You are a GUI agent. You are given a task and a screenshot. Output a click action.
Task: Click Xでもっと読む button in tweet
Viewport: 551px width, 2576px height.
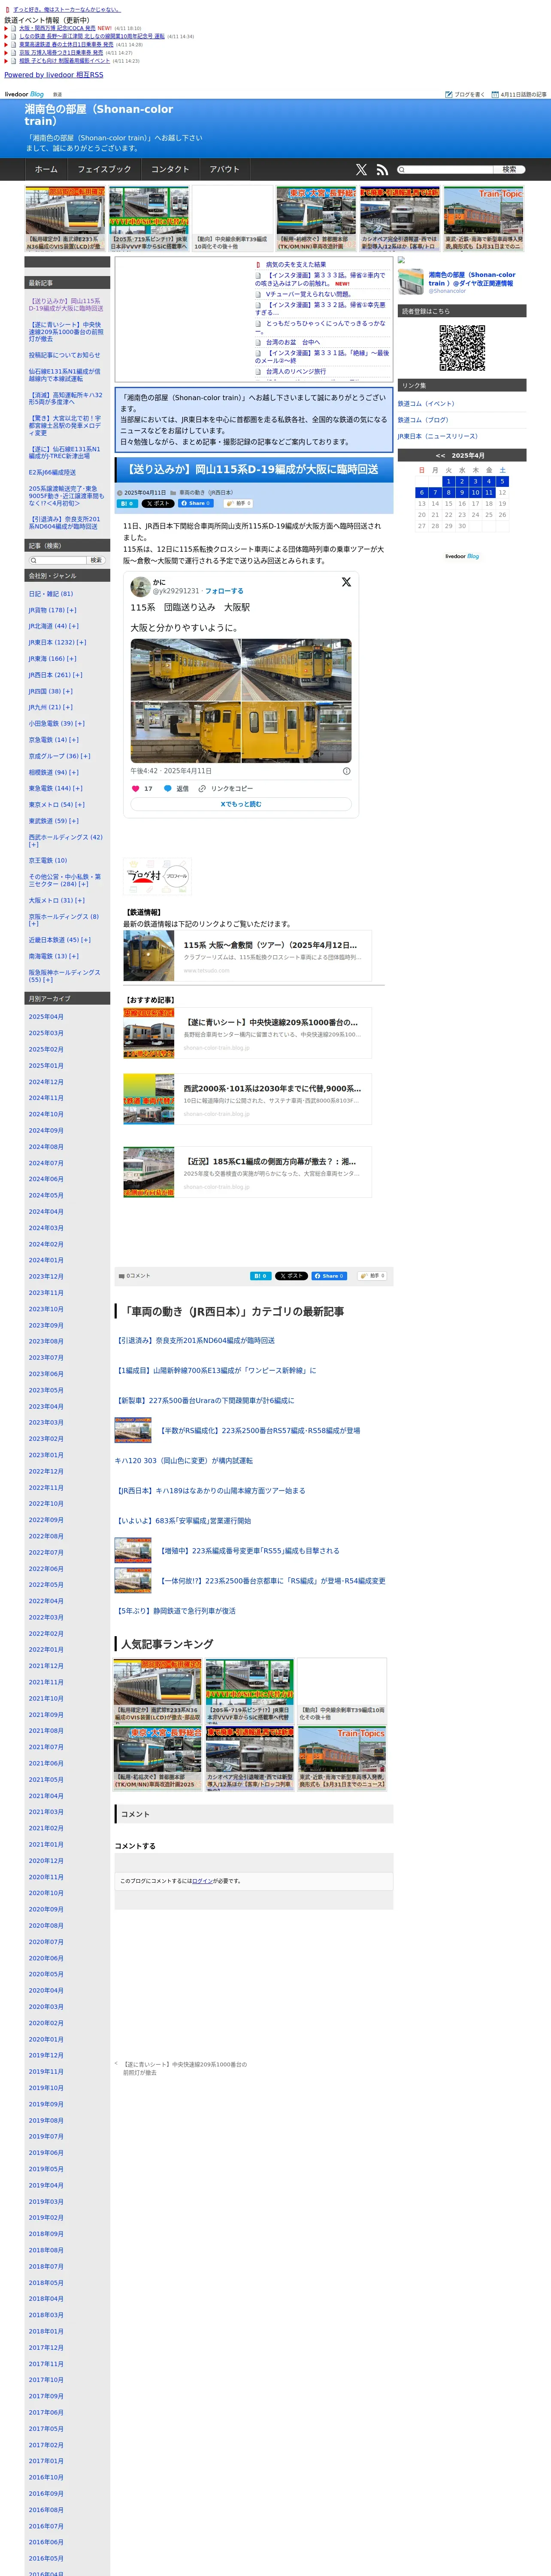241,804
